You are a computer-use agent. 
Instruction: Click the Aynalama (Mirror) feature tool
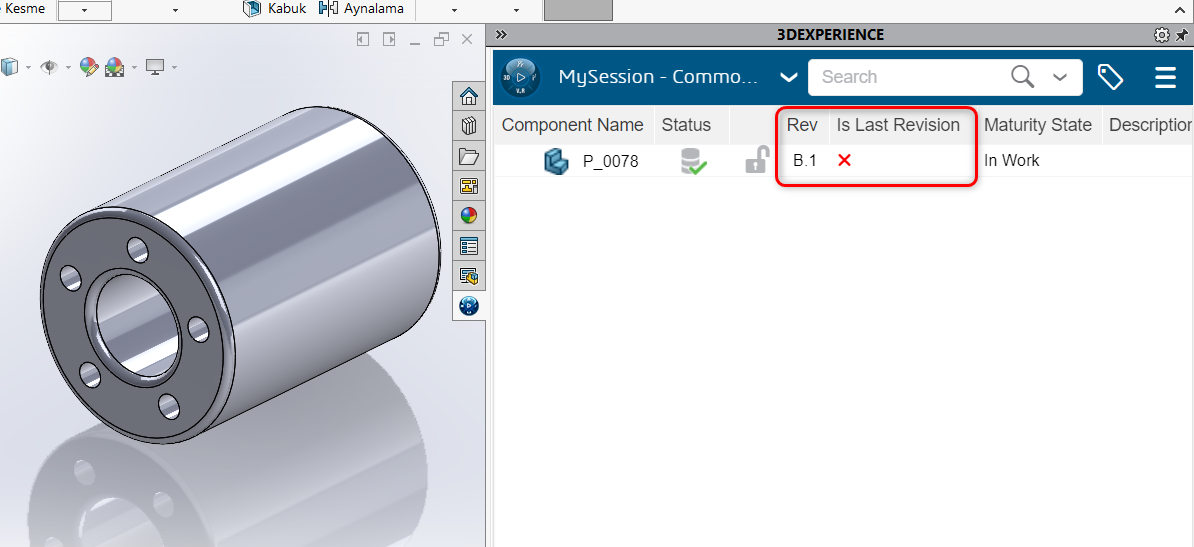point(362,9)
